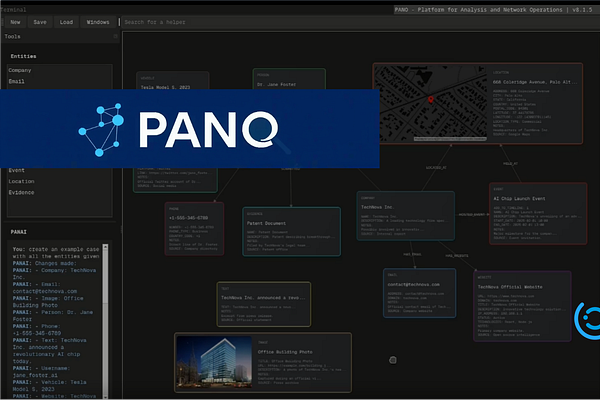Viewport: 600px width, 400px height.
Task: Click the blue circular assistant icon at the right edge
Action: tap(587, 320)
